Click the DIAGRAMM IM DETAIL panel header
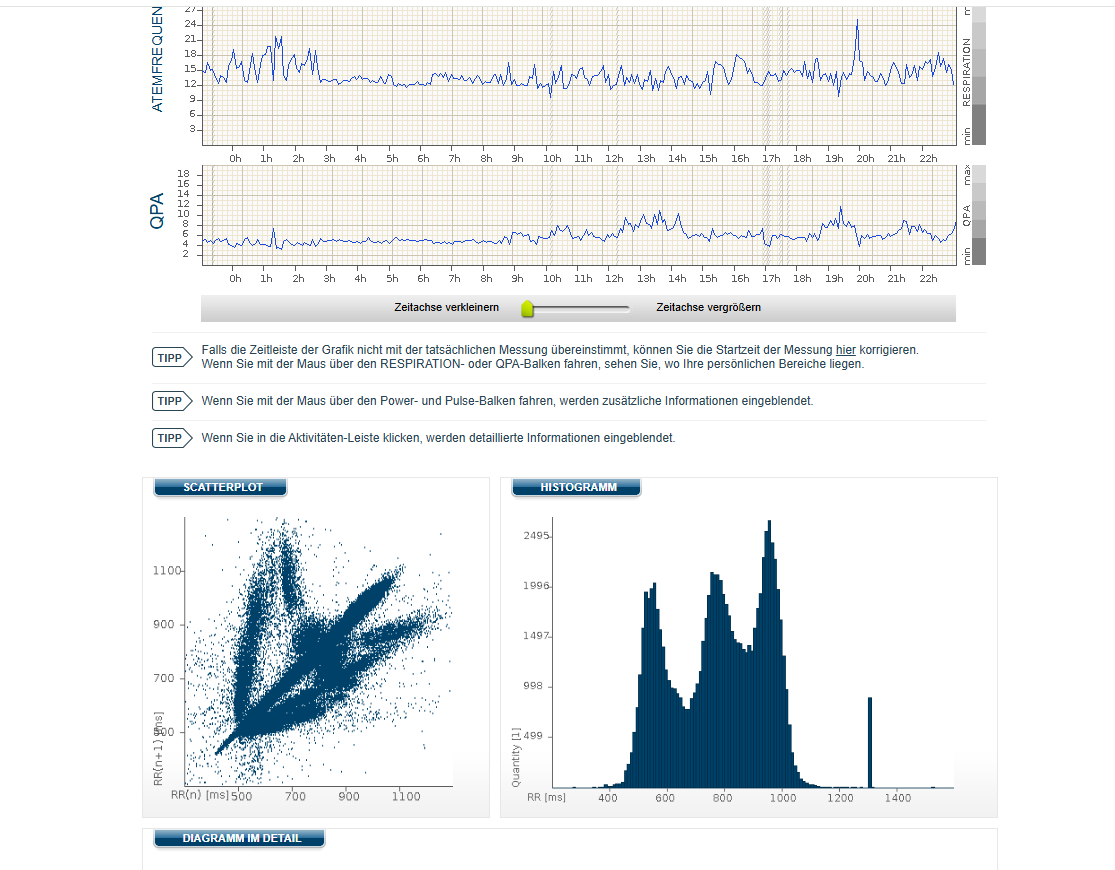The height and width of the screenshot is (870, 1115). [x=240, y=838]
